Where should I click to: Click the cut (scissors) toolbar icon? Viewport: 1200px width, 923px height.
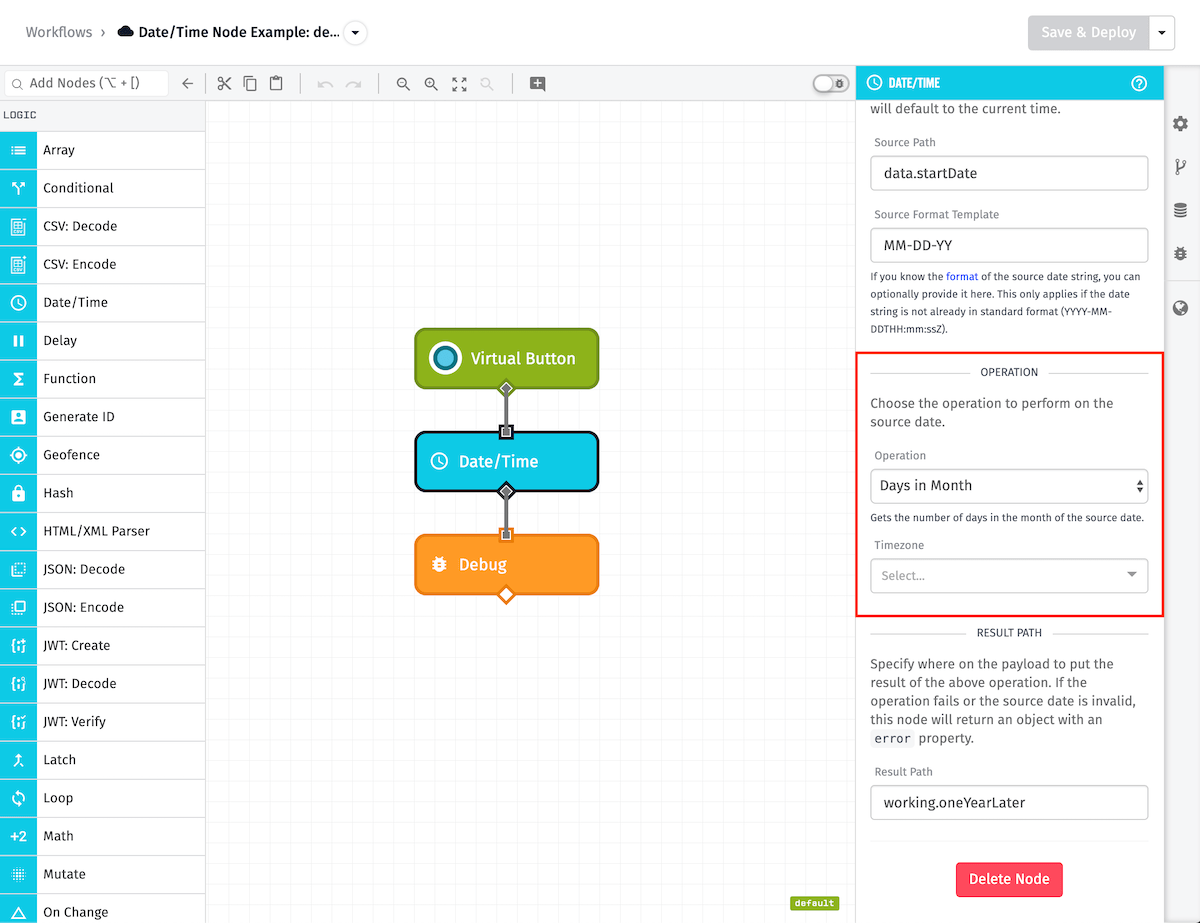[224, 84]
